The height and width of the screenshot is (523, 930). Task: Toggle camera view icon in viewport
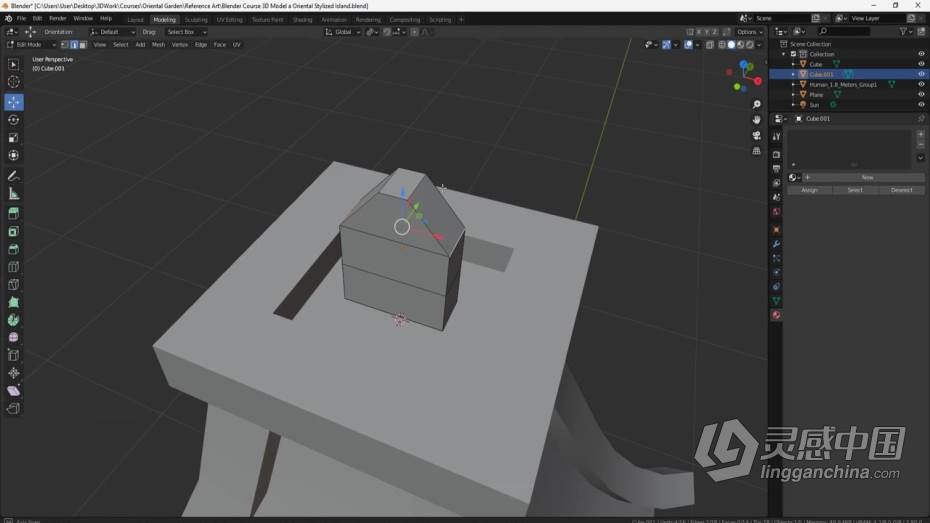pos(756,135)
